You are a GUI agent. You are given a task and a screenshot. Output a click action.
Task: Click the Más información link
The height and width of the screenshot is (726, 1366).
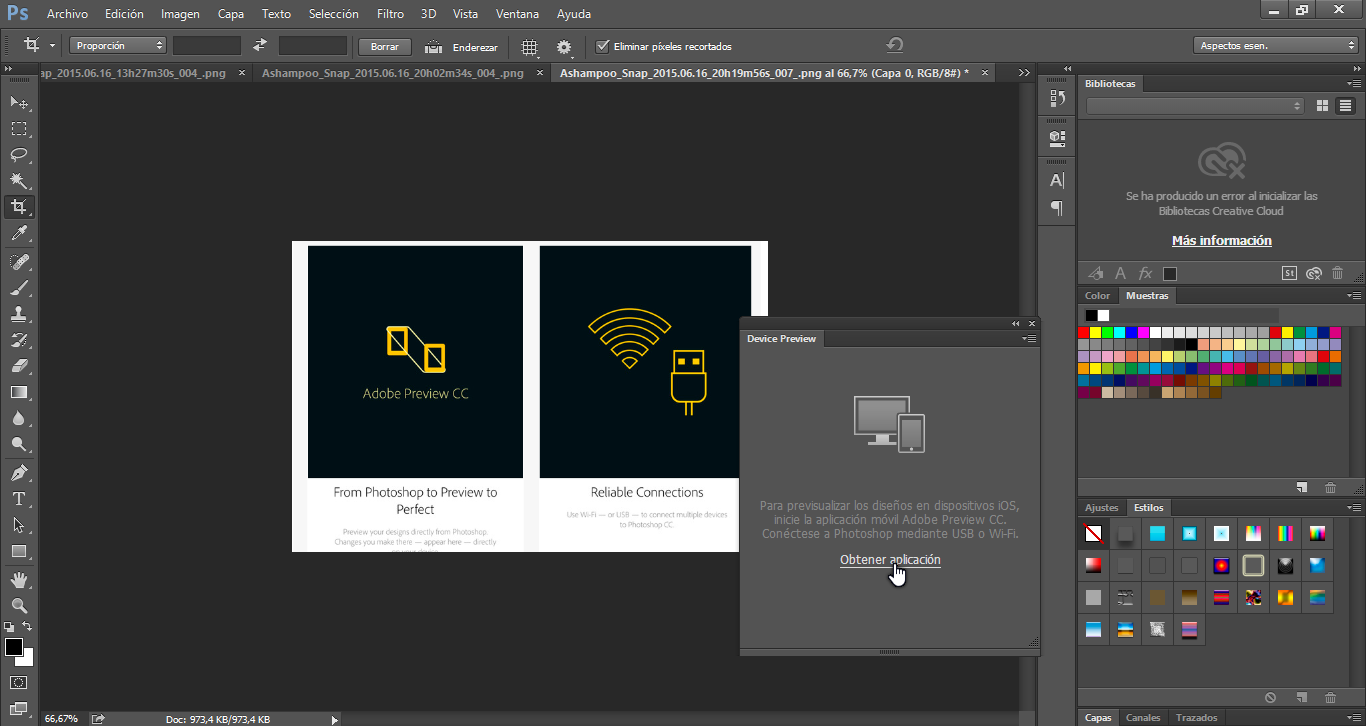point(1222,241)
